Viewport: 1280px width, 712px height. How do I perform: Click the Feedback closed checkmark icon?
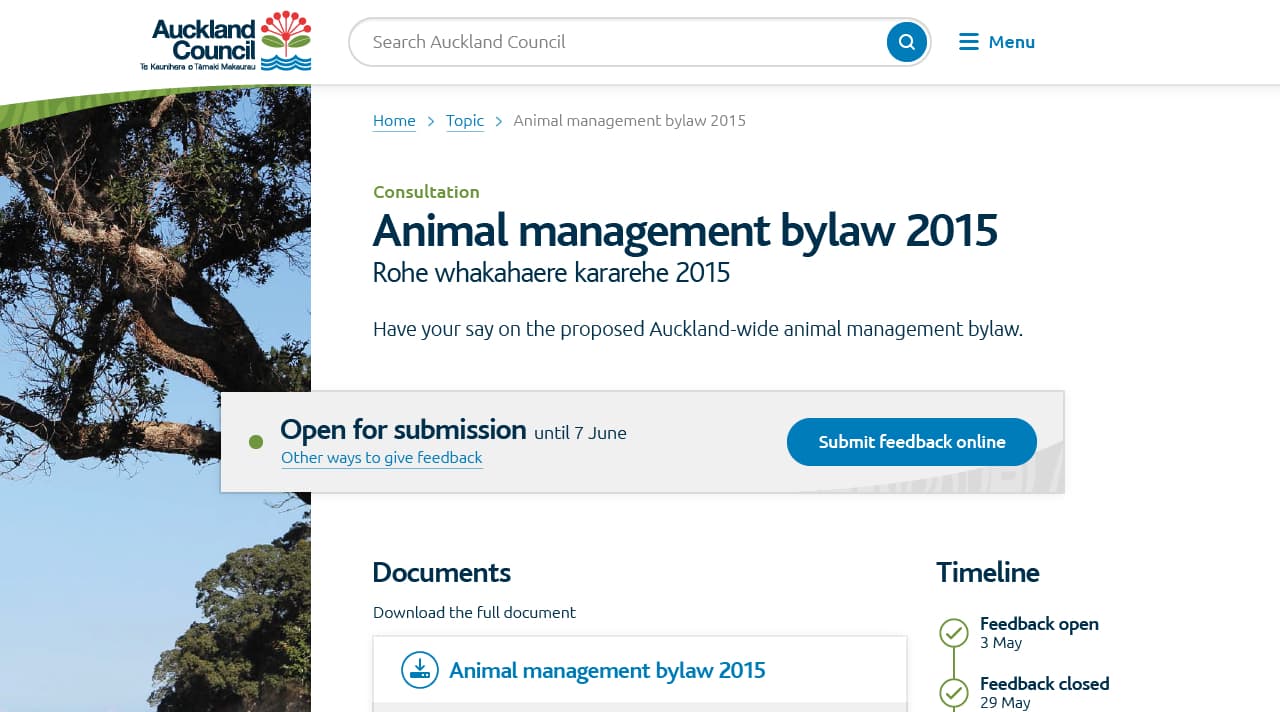click(954, 693)
